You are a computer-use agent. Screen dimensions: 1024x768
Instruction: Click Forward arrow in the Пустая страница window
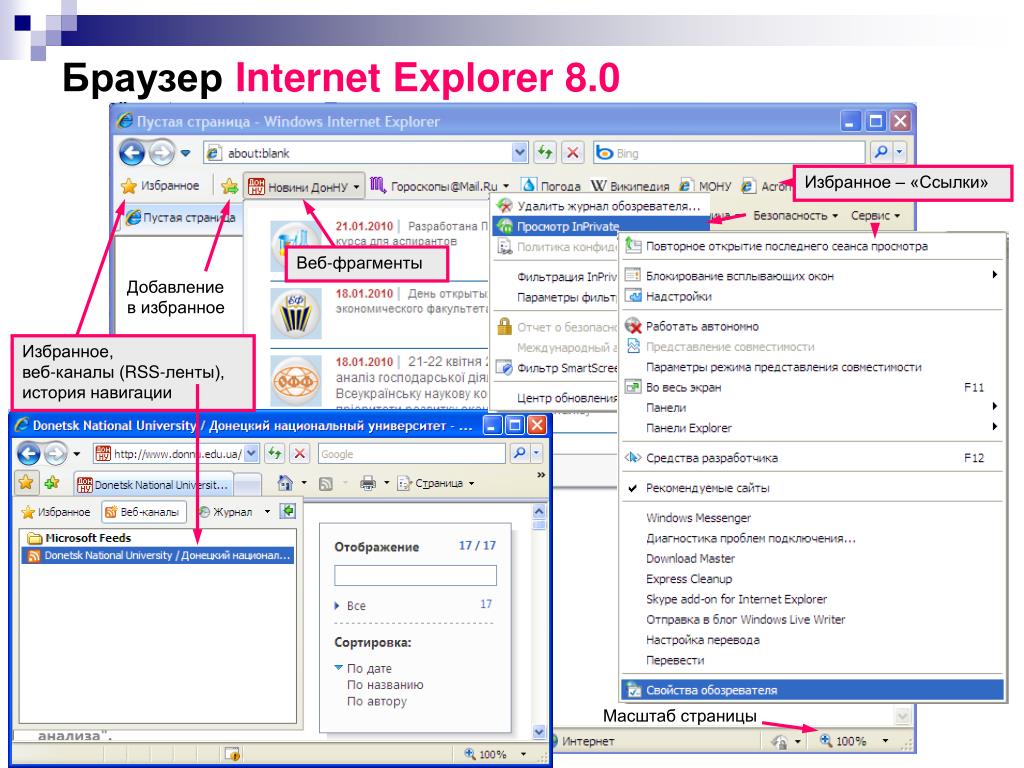tap(161, 153)
